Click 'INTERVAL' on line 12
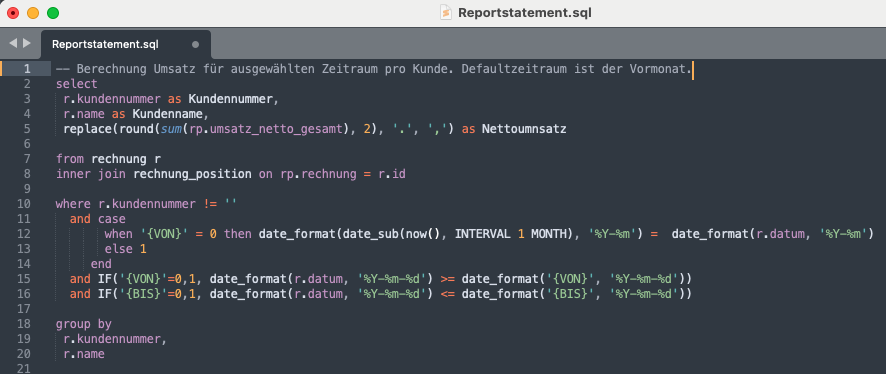Viewport: 886px width, 374px height. (482, 233)
